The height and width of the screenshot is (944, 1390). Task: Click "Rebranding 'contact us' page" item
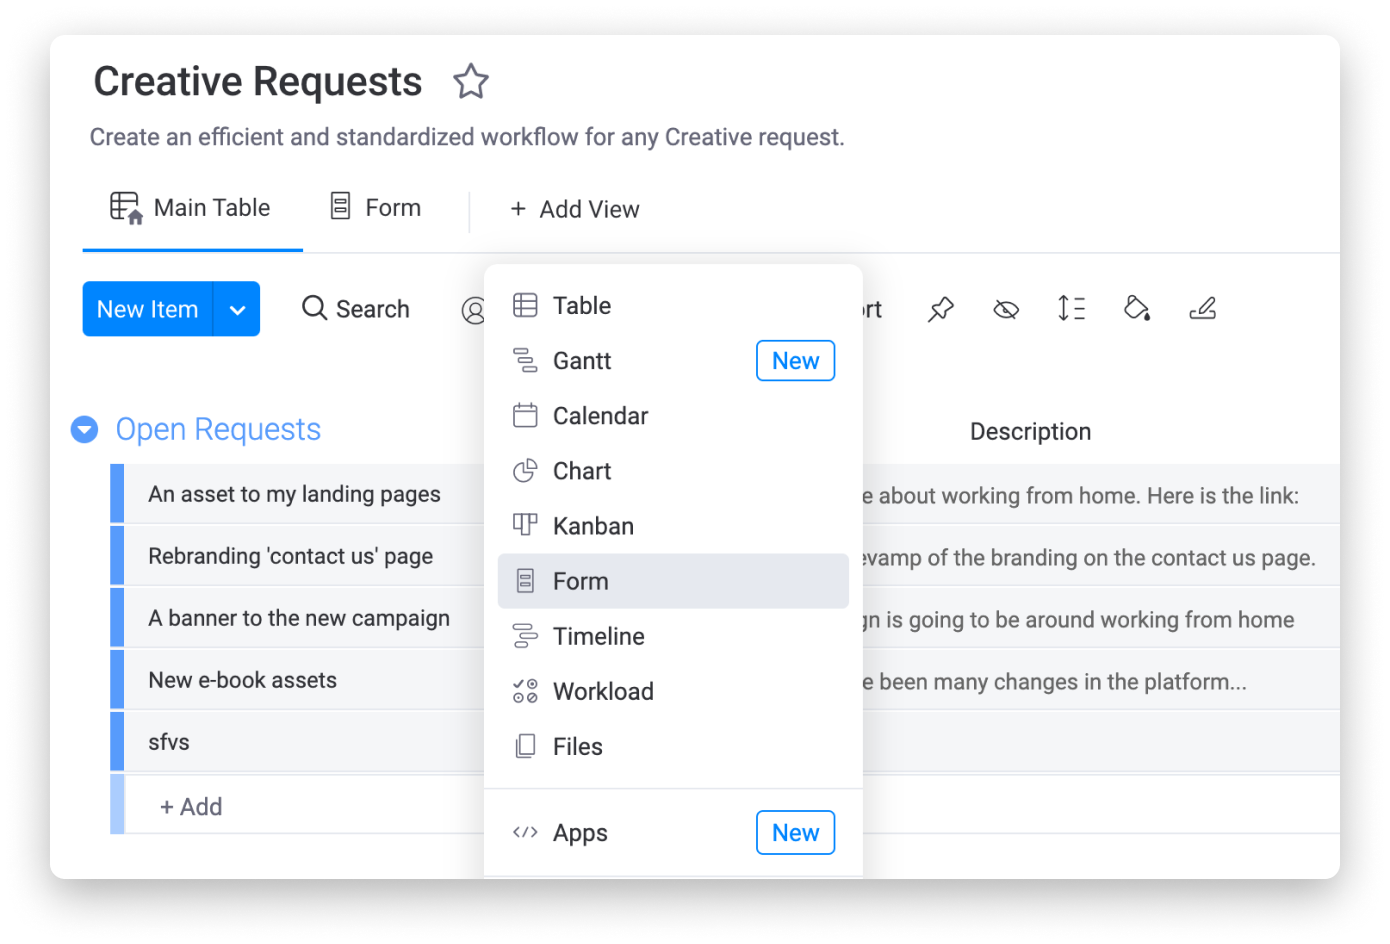(x=290, y=556)
